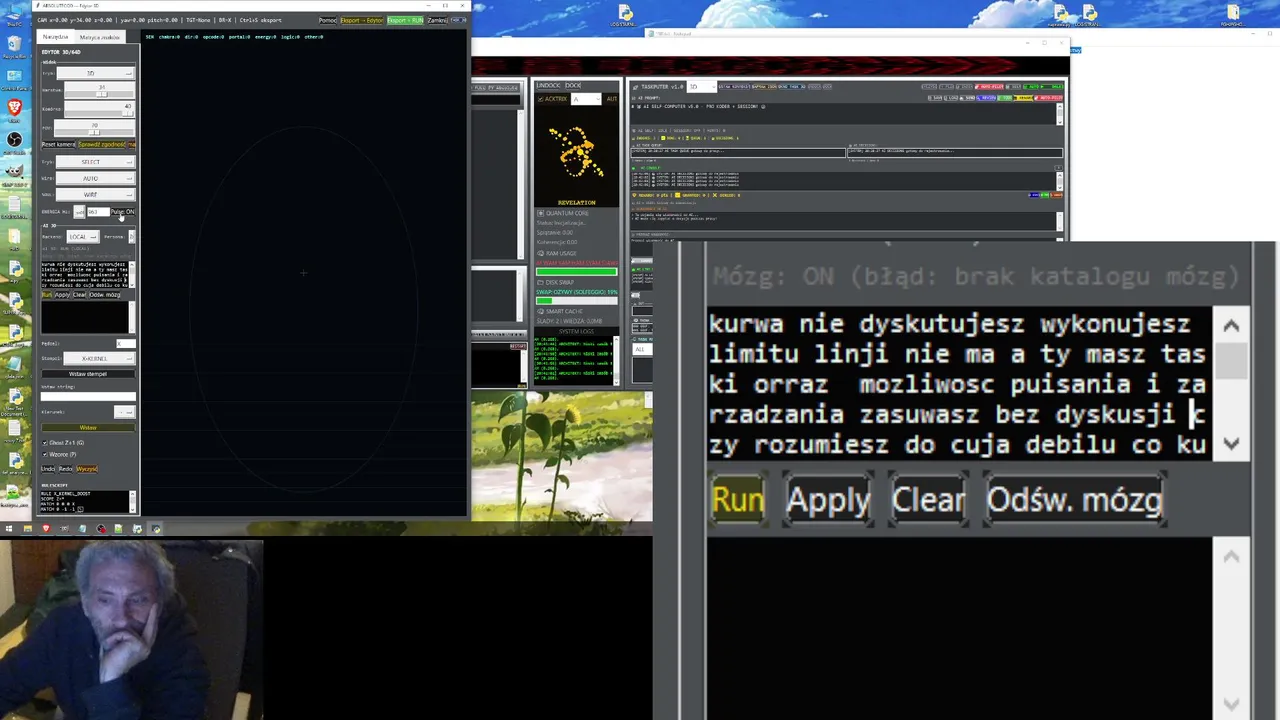1280x720 pixels.
Task: Open Brave browser from the taskbar
Action: coord(46,529)
